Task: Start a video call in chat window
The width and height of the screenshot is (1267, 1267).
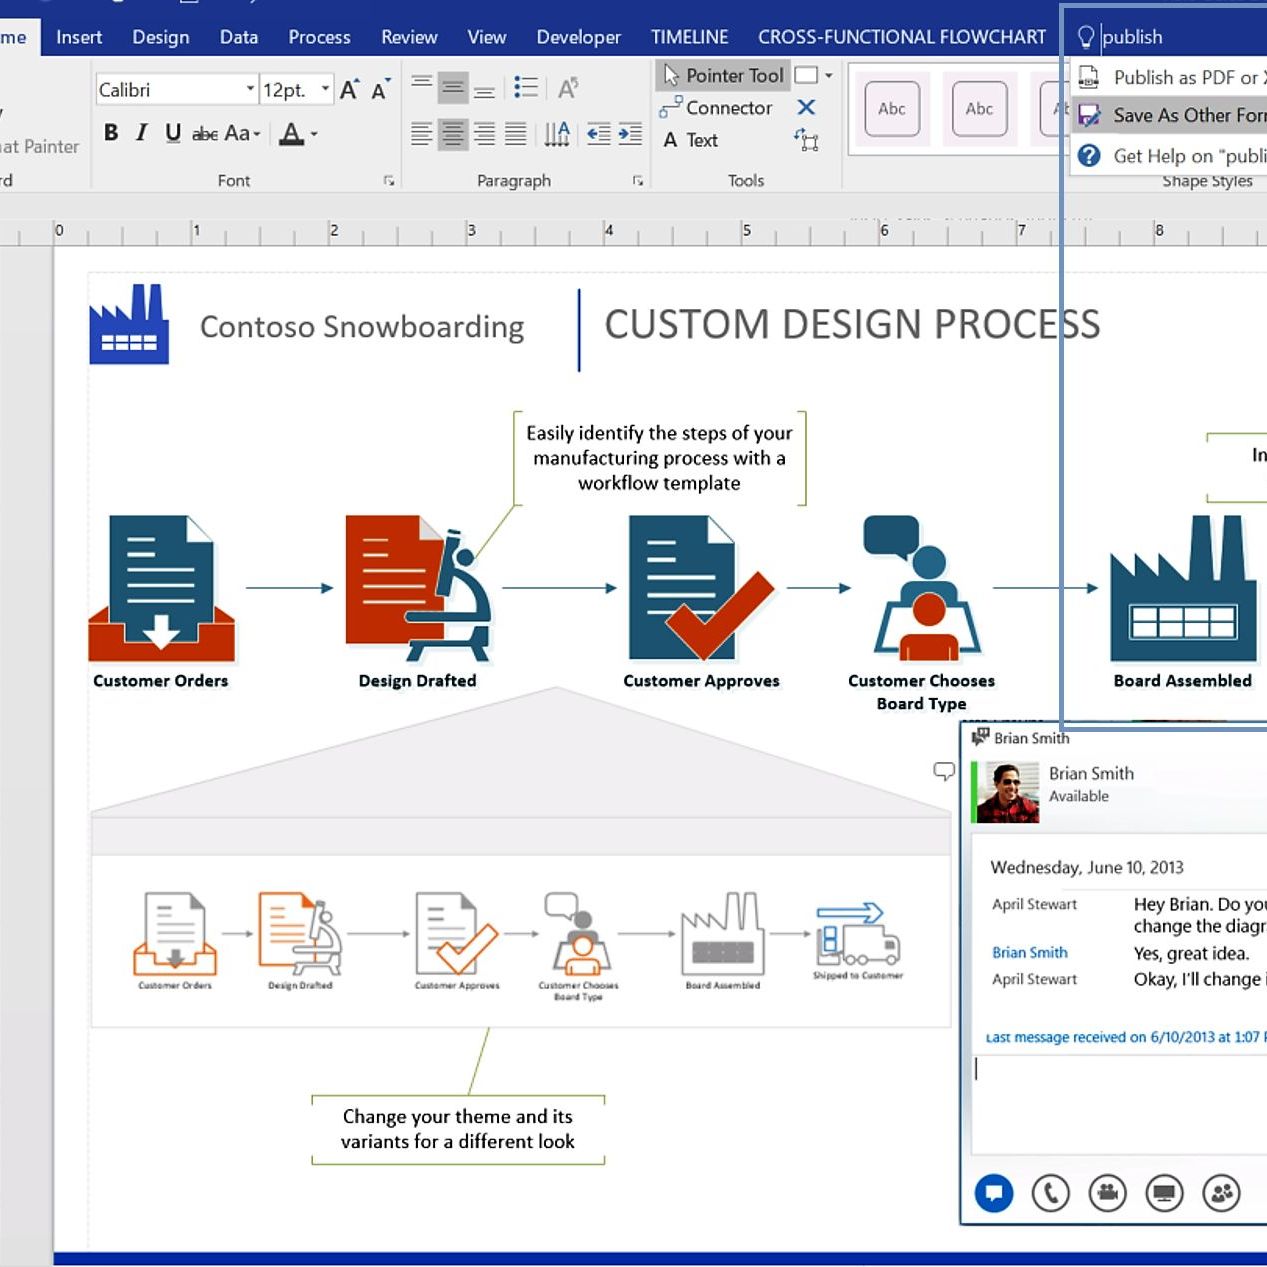Action: click(1107, 1192)
